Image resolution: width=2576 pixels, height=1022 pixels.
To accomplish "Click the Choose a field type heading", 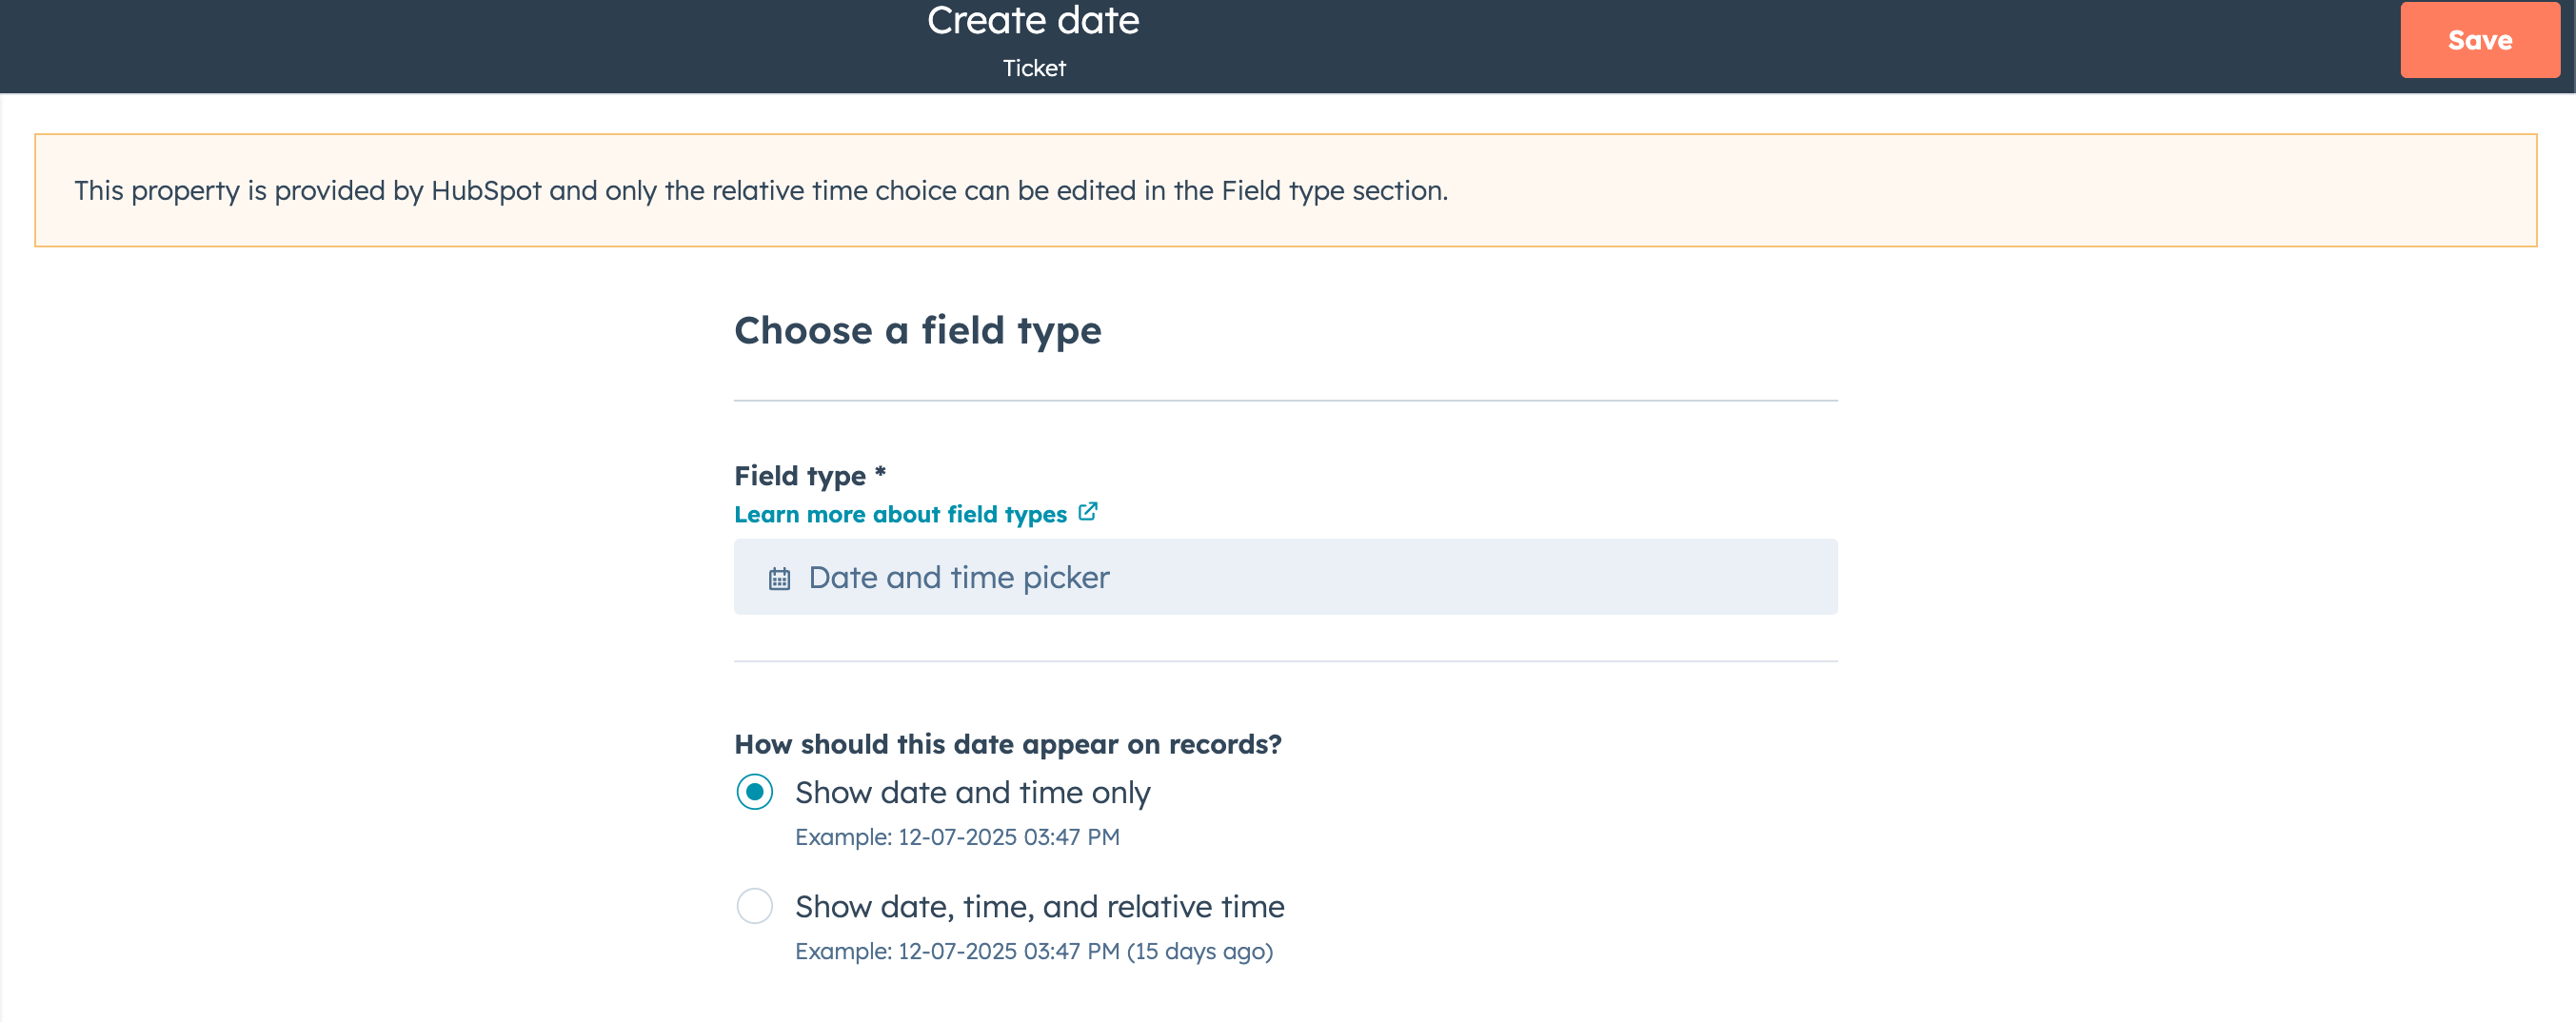I will [917, 330].
